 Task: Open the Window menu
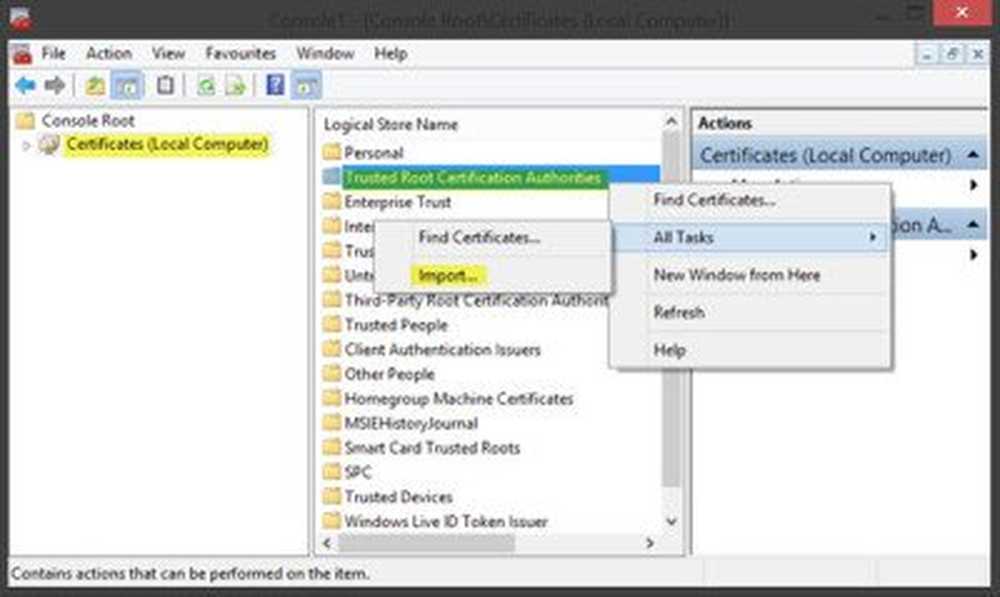click(325, 54)
